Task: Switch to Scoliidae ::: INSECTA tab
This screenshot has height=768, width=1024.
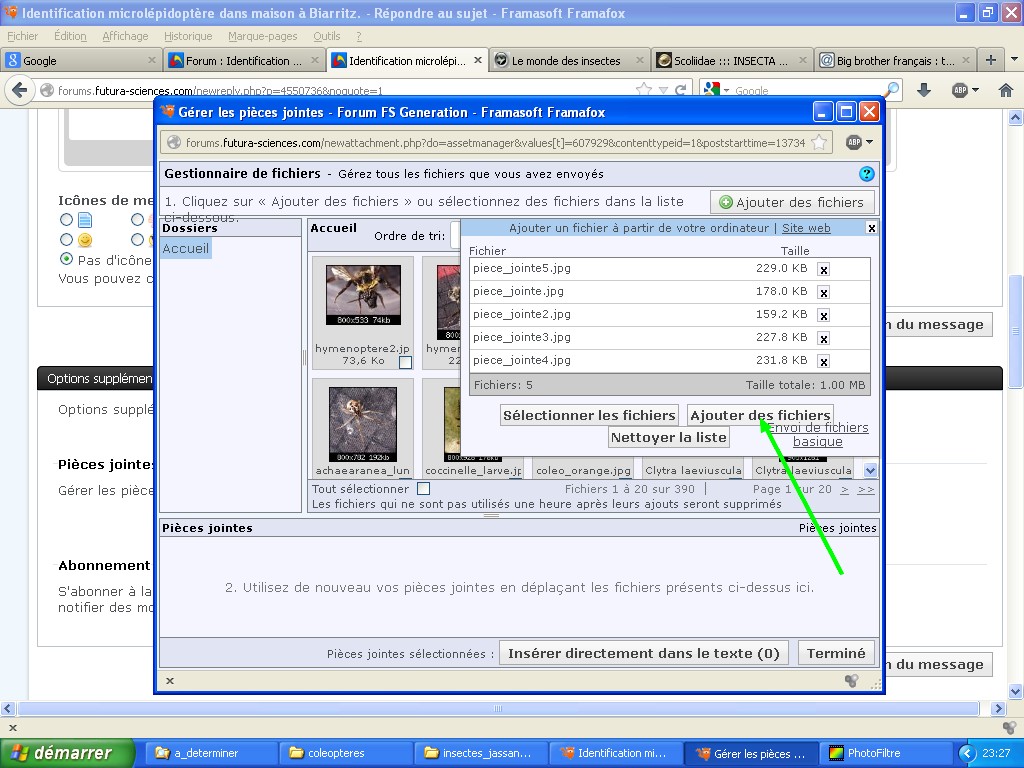Action: click(732, 60)
